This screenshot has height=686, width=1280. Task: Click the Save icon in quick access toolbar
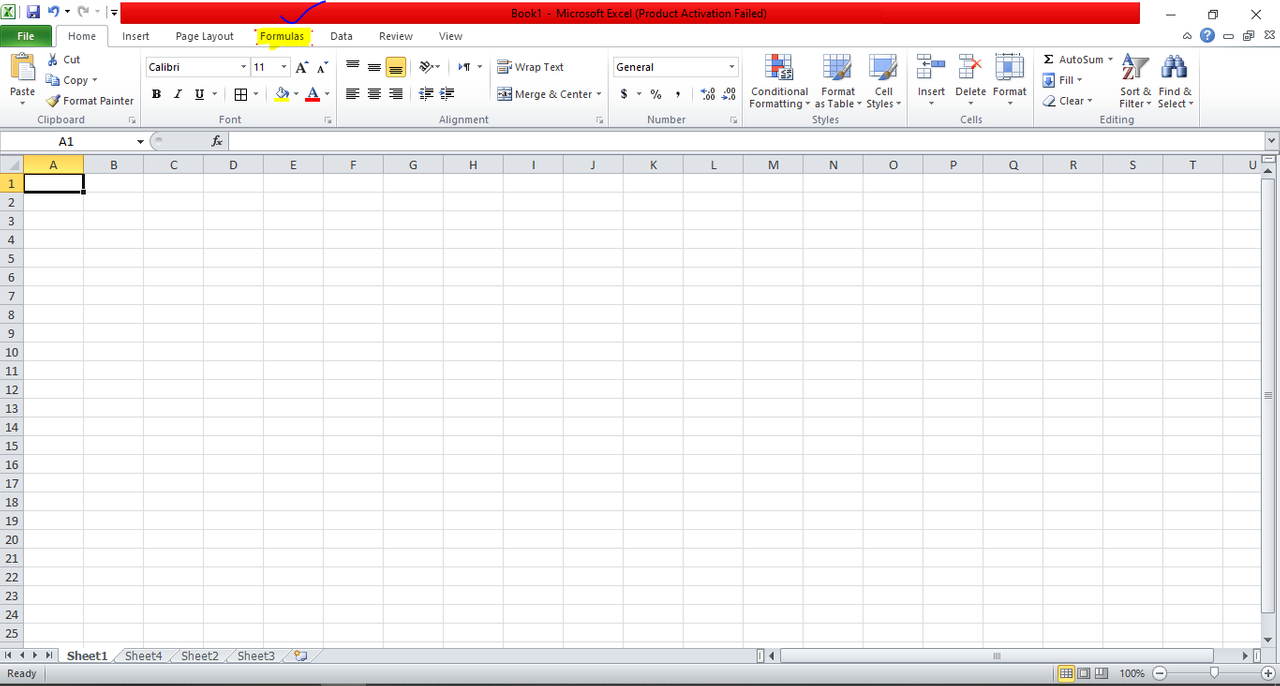tap(33, 13)
